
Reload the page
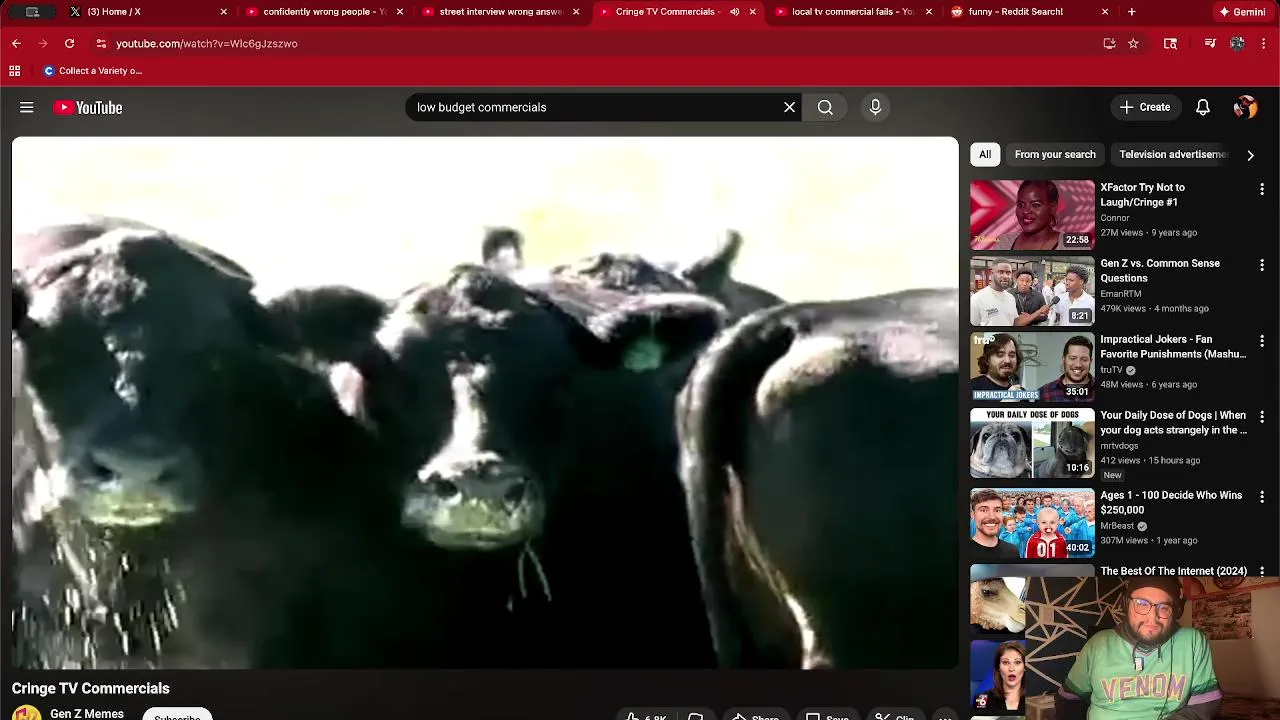(x=69, y=43)
